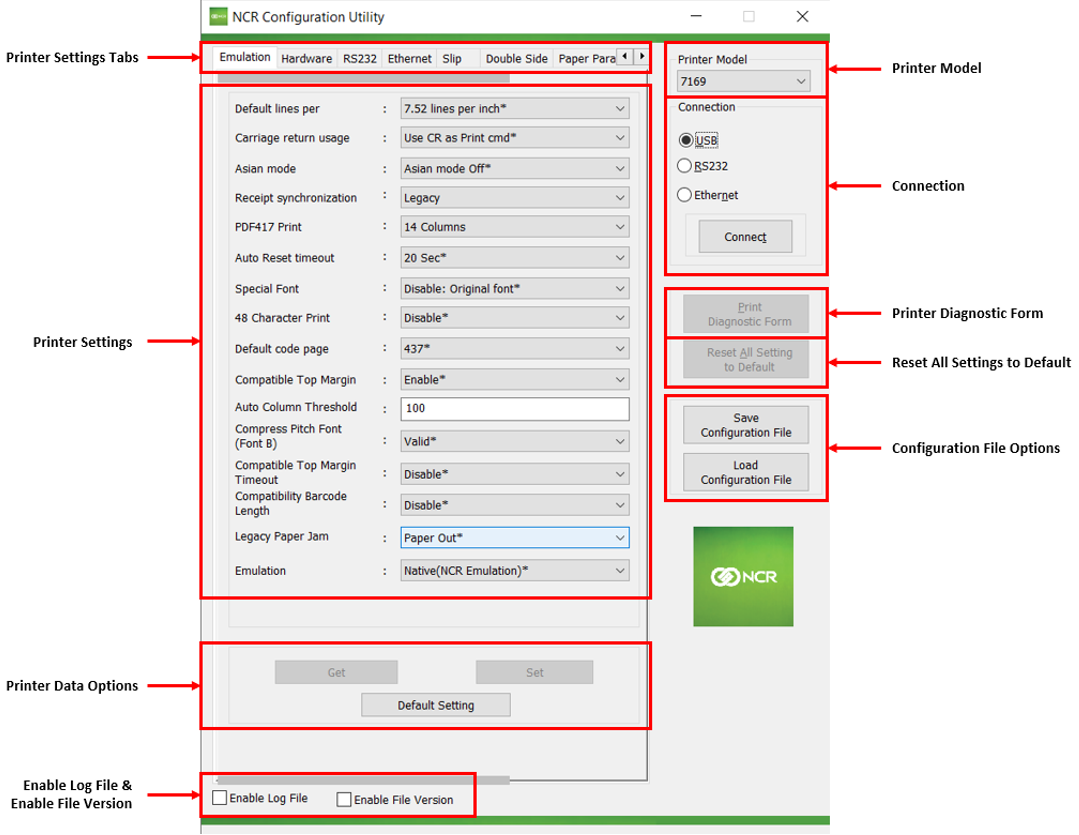1079x835 pixels.
Task: Expand the Legacy Paper Jam dropdown
Action: click(x=514, y=538)
